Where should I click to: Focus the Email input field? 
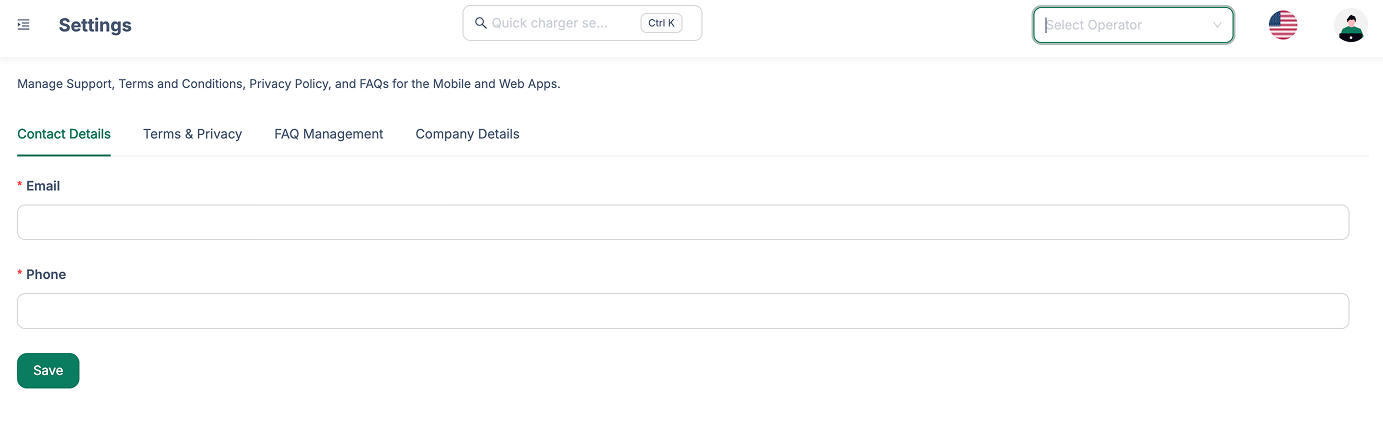[x=682, y=222]
